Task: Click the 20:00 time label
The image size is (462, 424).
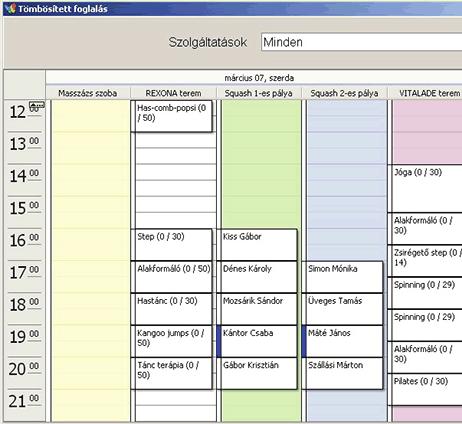Action: [x=24, y=369]
